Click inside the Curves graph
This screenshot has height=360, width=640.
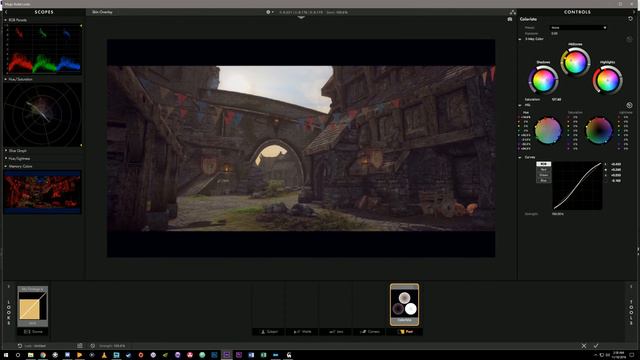point(577,186)
